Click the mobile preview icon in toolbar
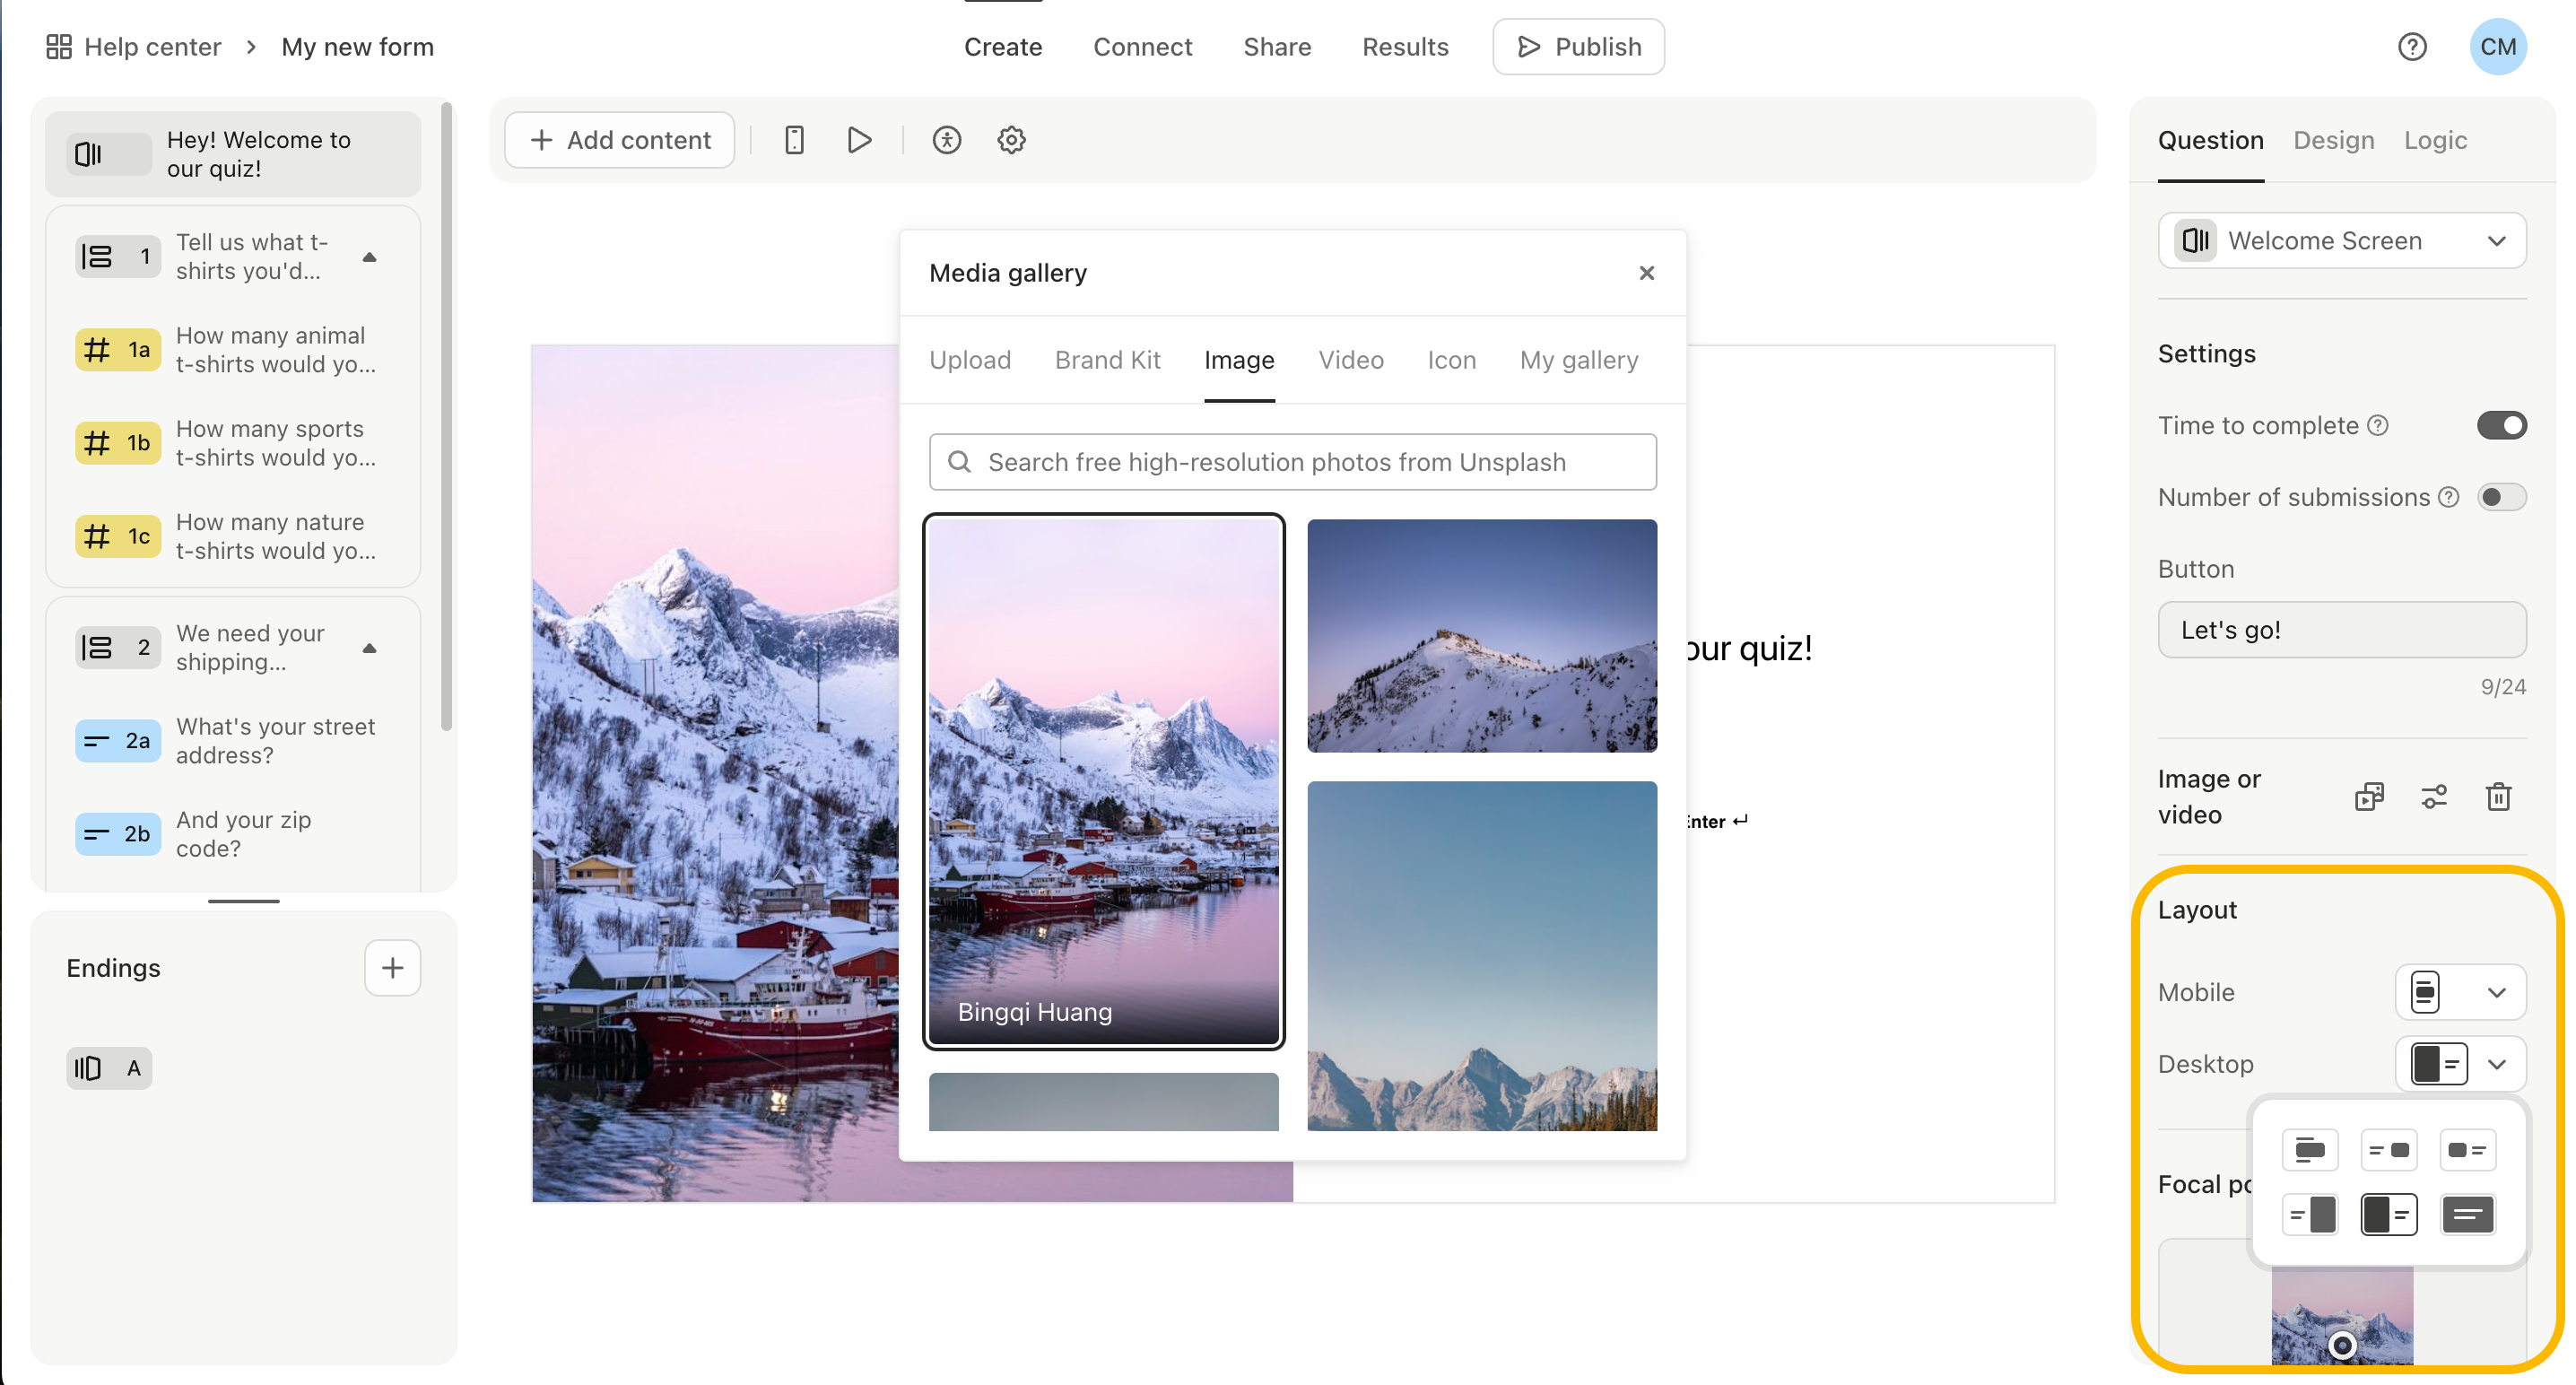This screenshot has height=1385, width=2576. tap(794, 140)
